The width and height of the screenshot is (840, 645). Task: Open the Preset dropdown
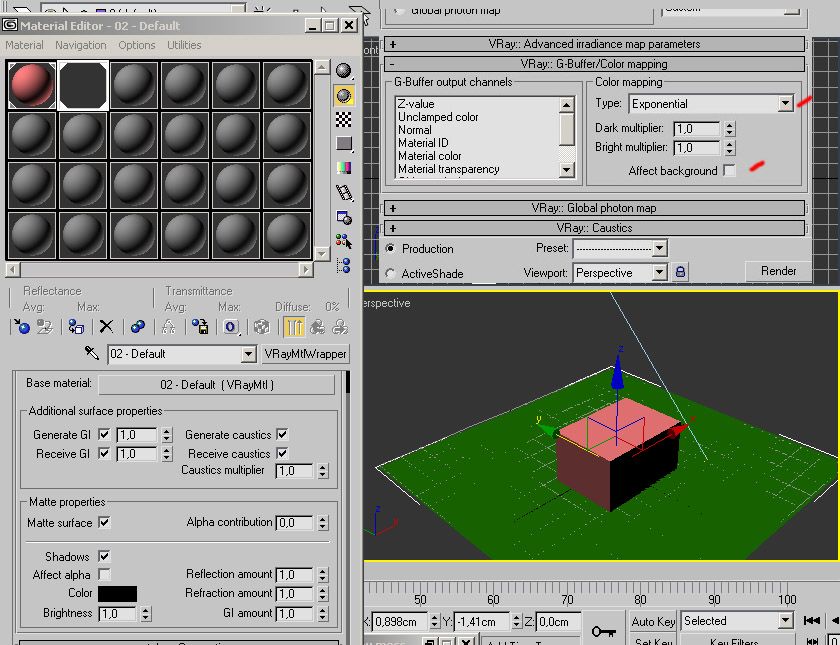point(659,248)
